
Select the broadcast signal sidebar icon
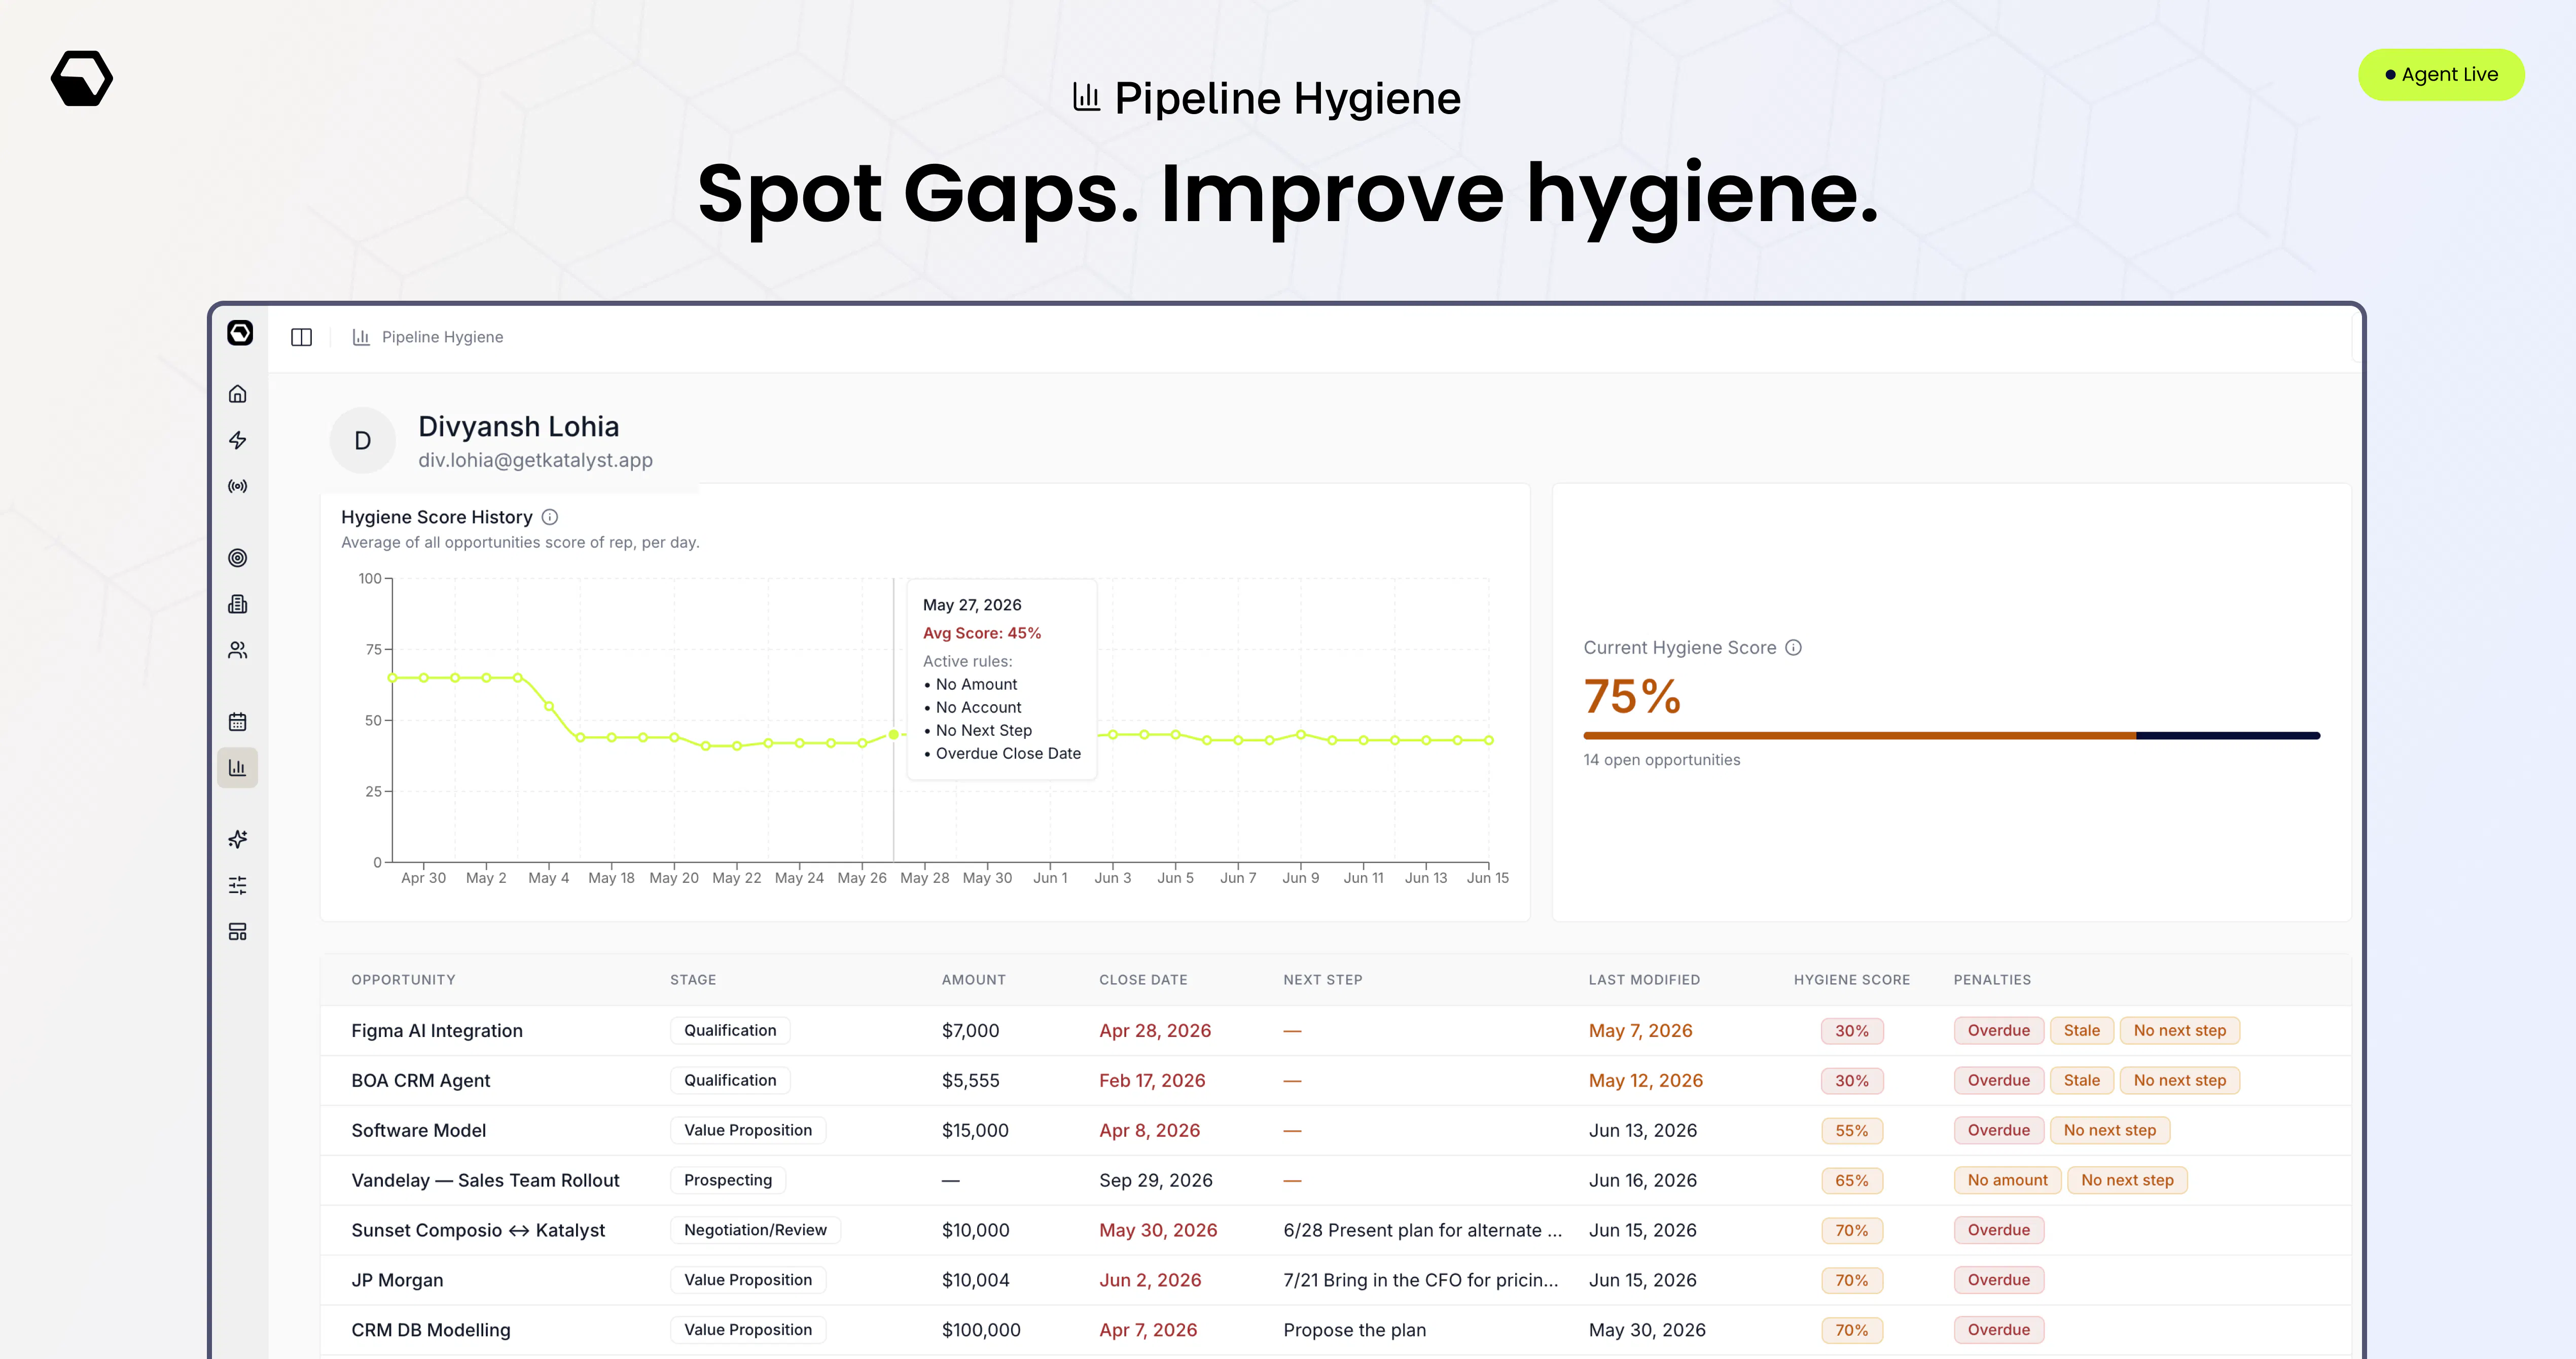pyautogui.click(x=237, y=486)
